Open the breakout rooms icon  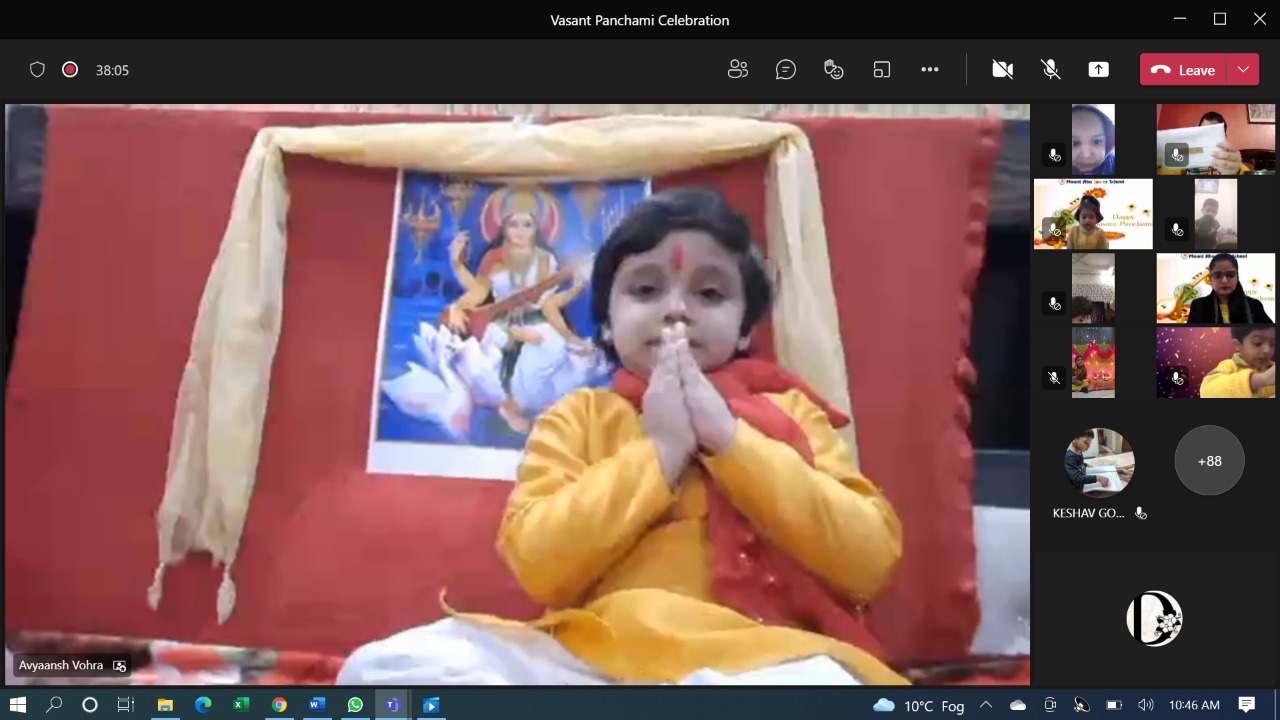(881, 69)
